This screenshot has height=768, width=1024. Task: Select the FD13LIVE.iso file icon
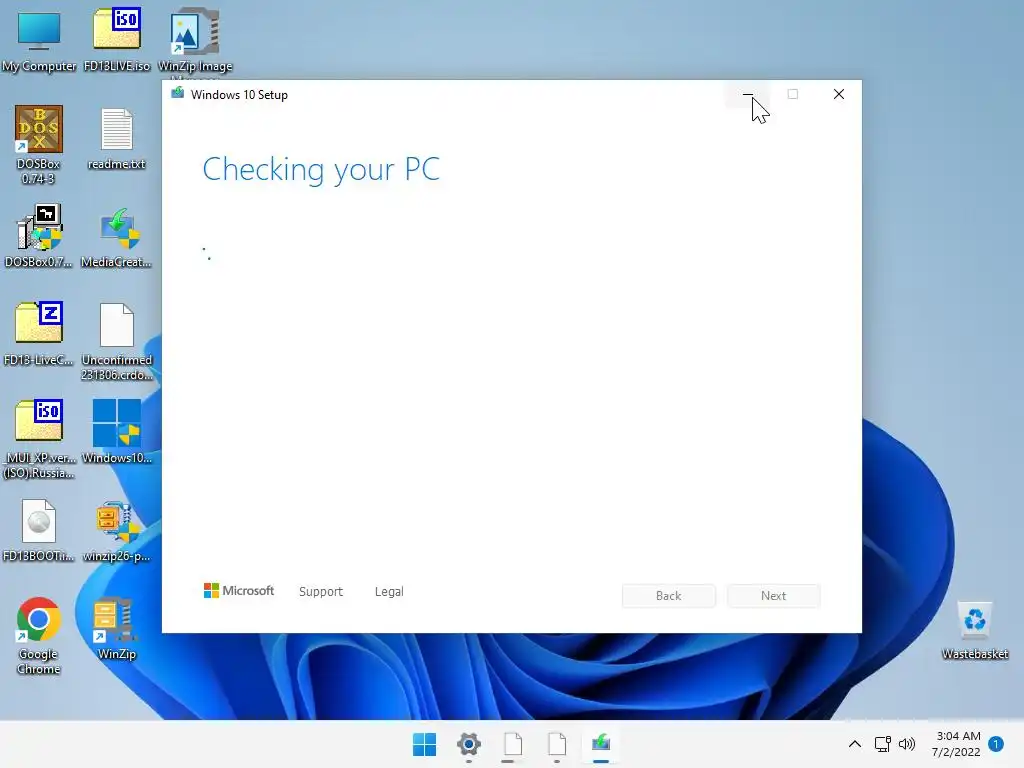[x=117, y=40]
